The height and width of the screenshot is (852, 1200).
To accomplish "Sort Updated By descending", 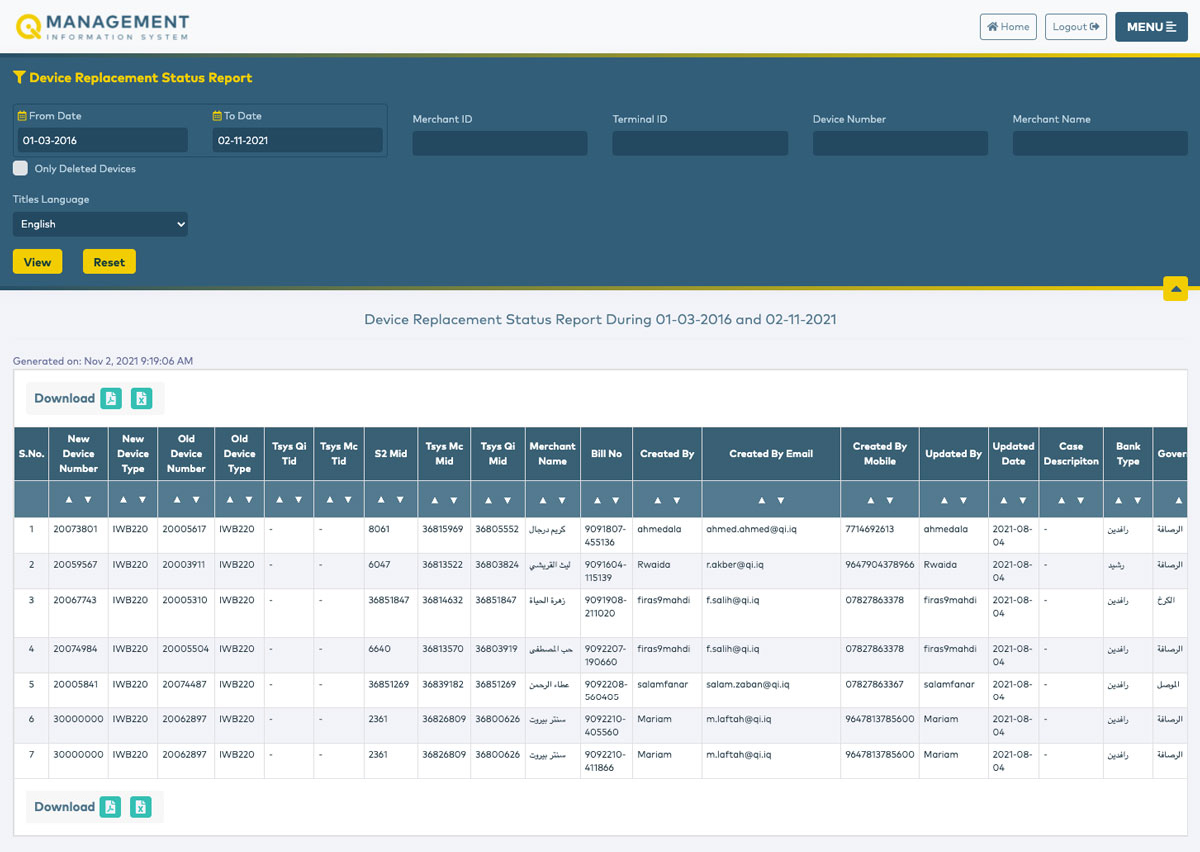I will click(x=963, y=499).
